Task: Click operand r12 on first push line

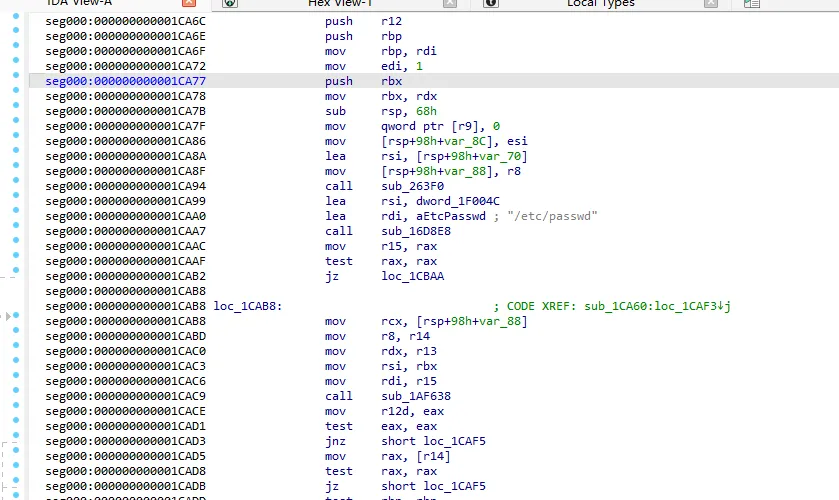Action: point(392,21)
